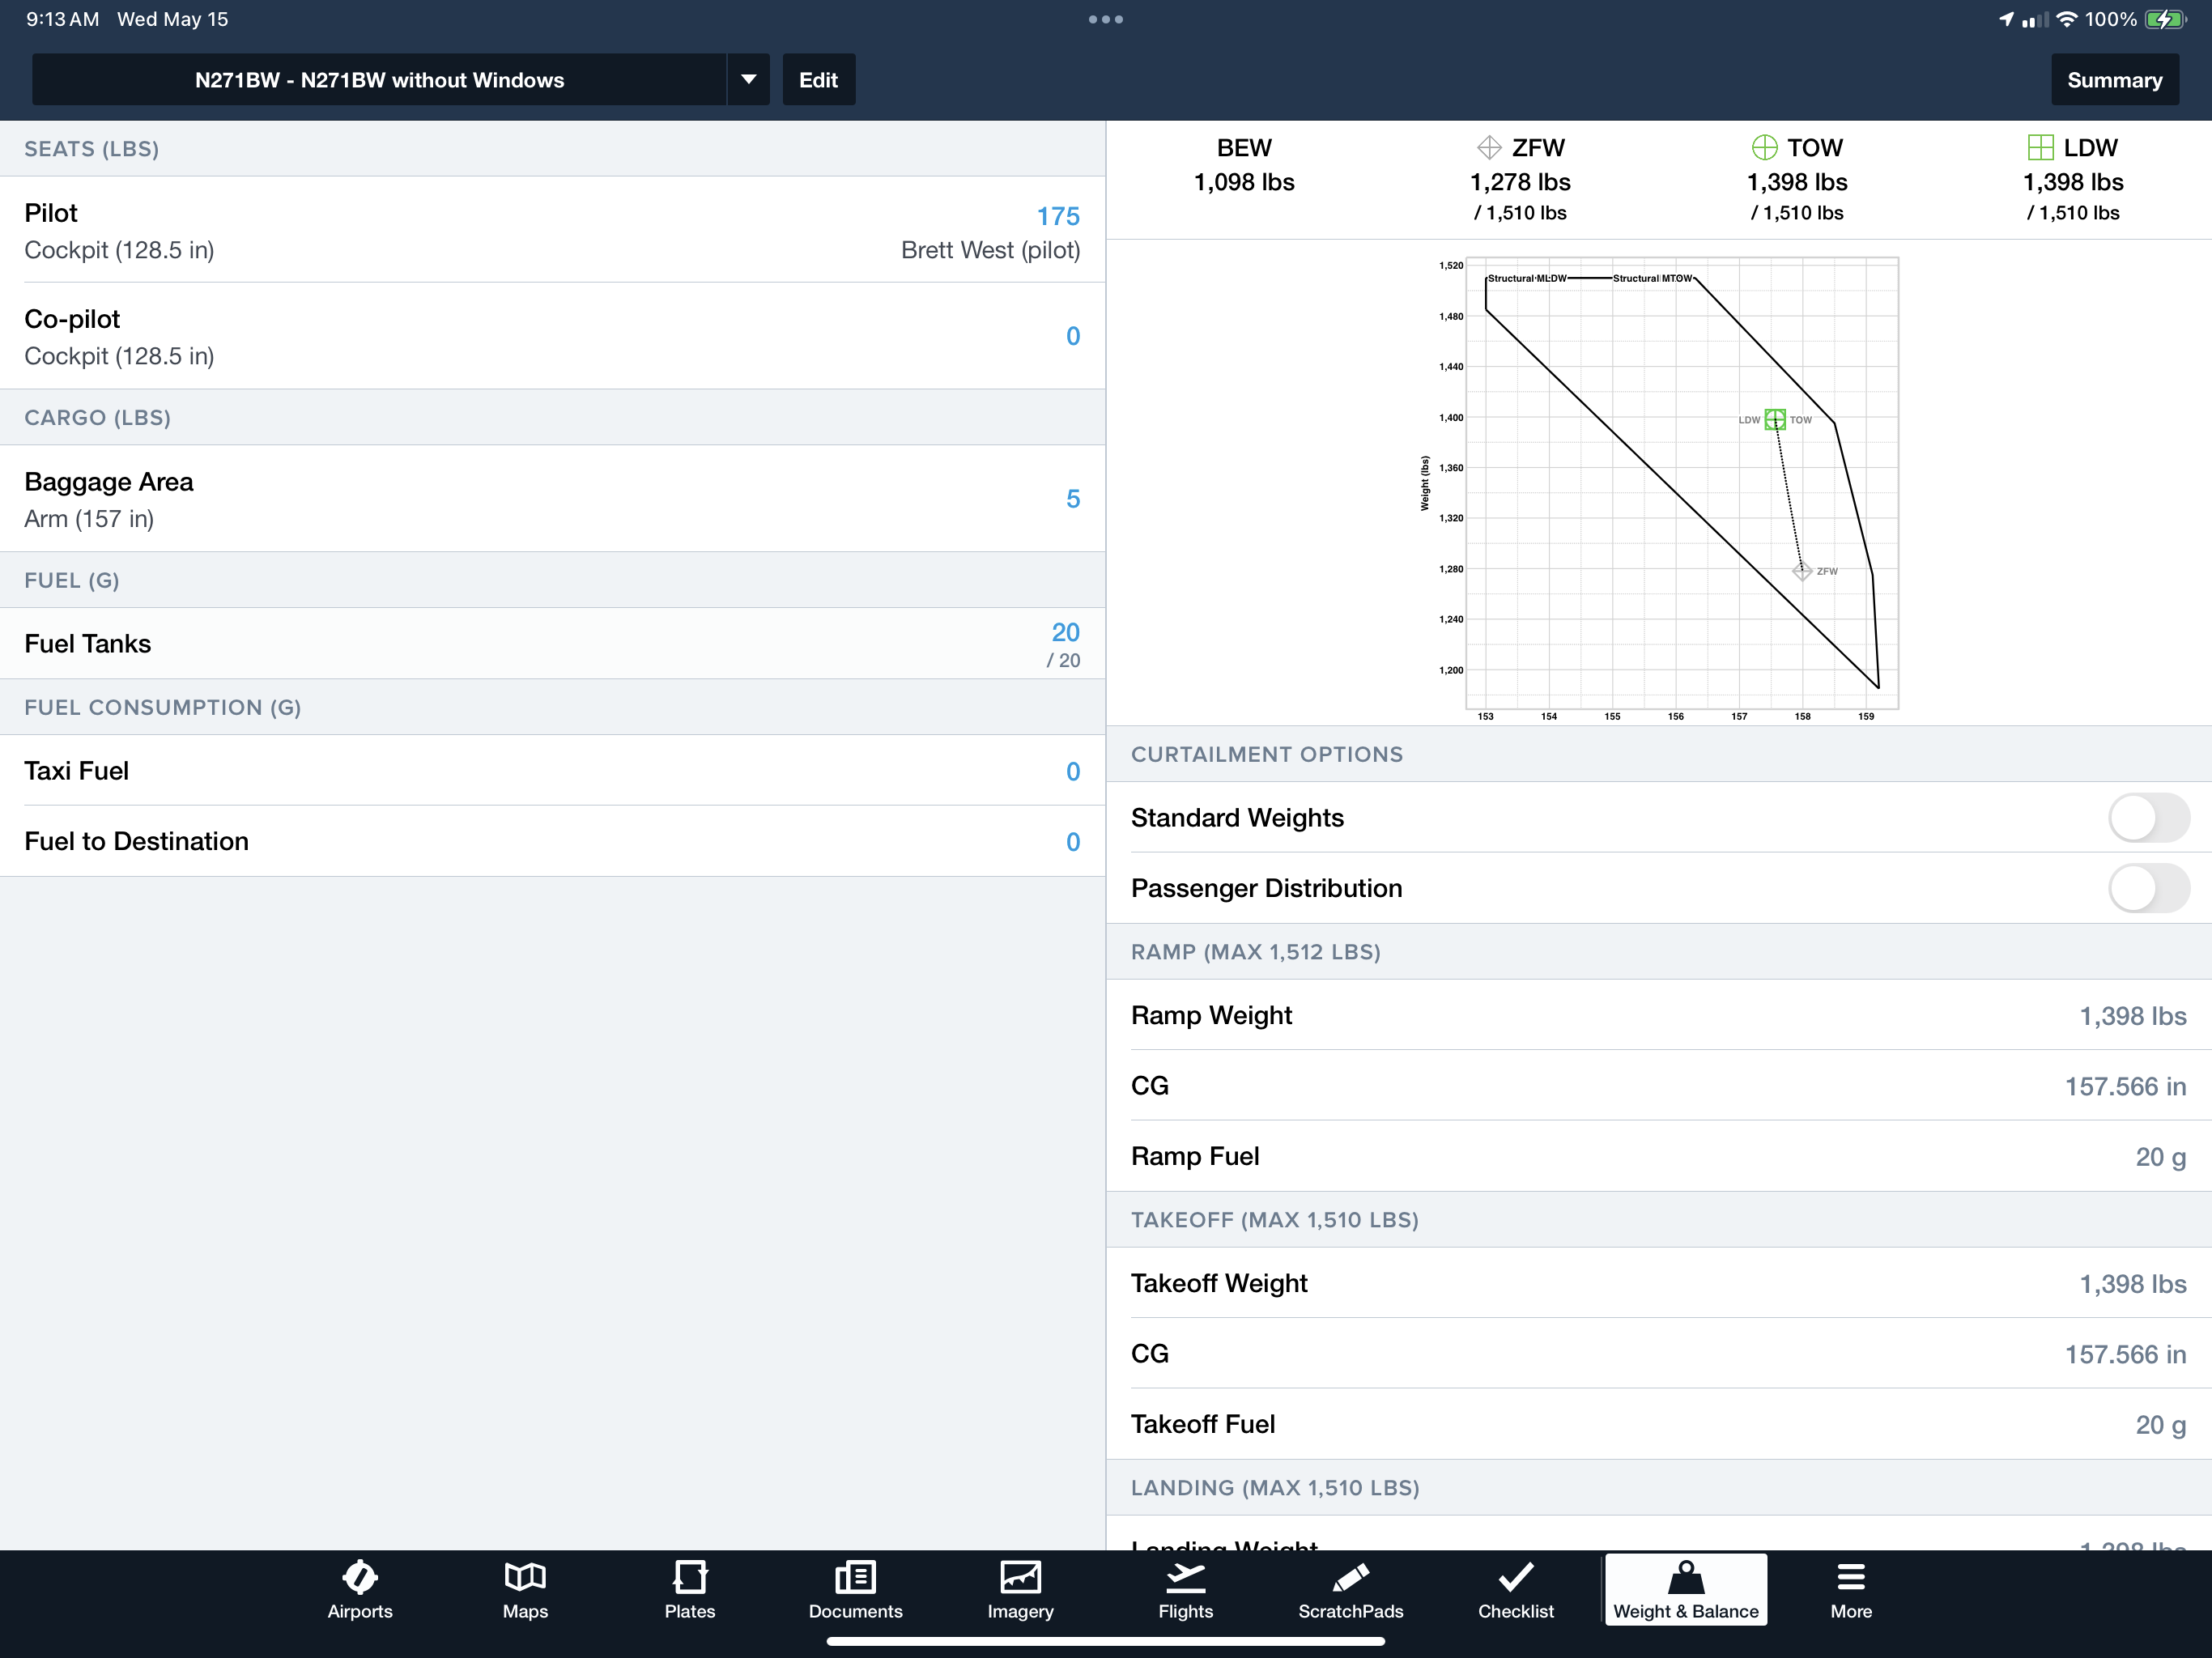The width and height of the screenshot is (2212, 1658).
Task: Open the Flights log icon
Action: (x=1185, y=1588)
